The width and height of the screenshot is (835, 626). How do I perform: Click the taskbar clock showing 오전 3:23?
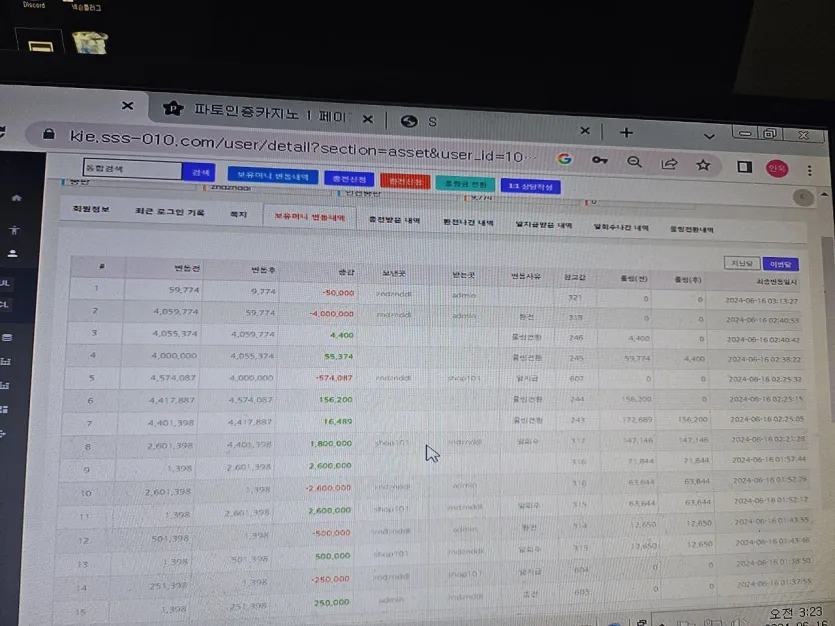(x=795, y=613)
